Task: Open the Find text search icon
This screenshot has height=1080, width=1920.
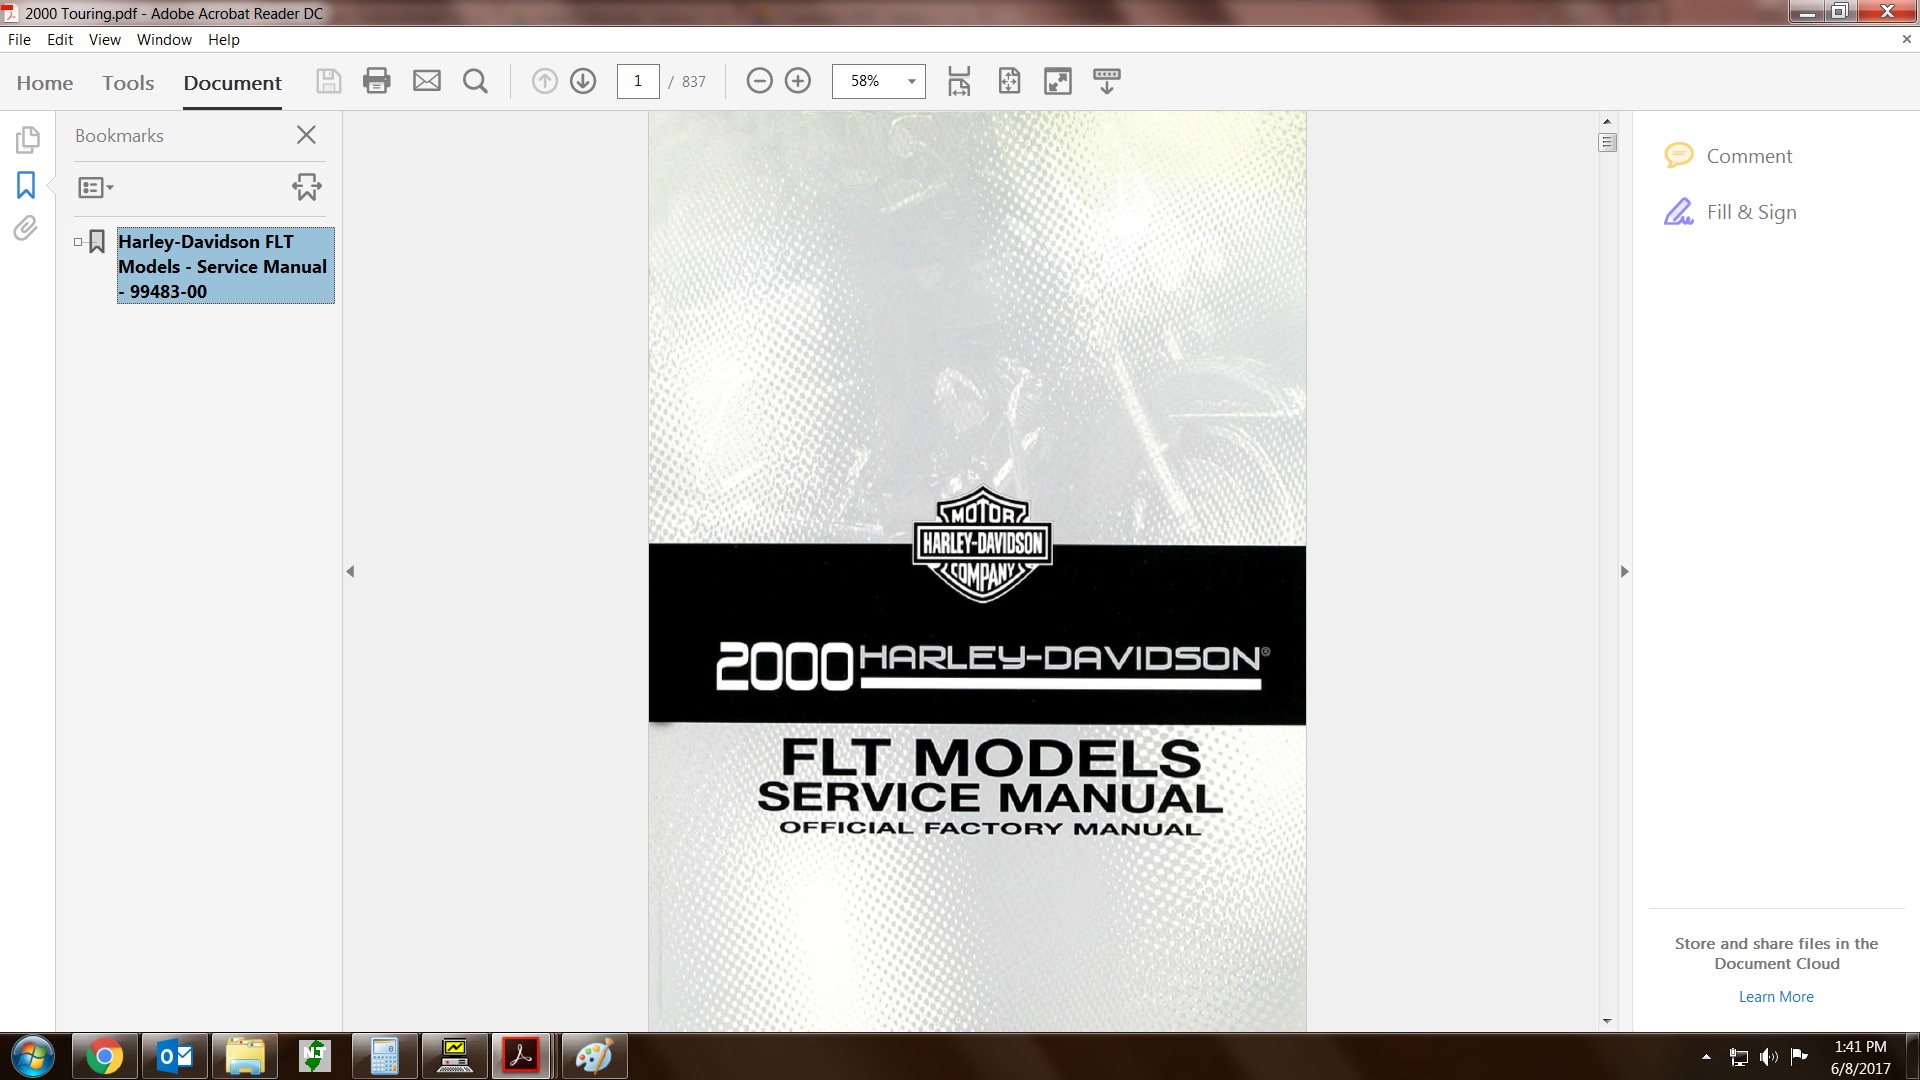Action: tap(476, 81)
